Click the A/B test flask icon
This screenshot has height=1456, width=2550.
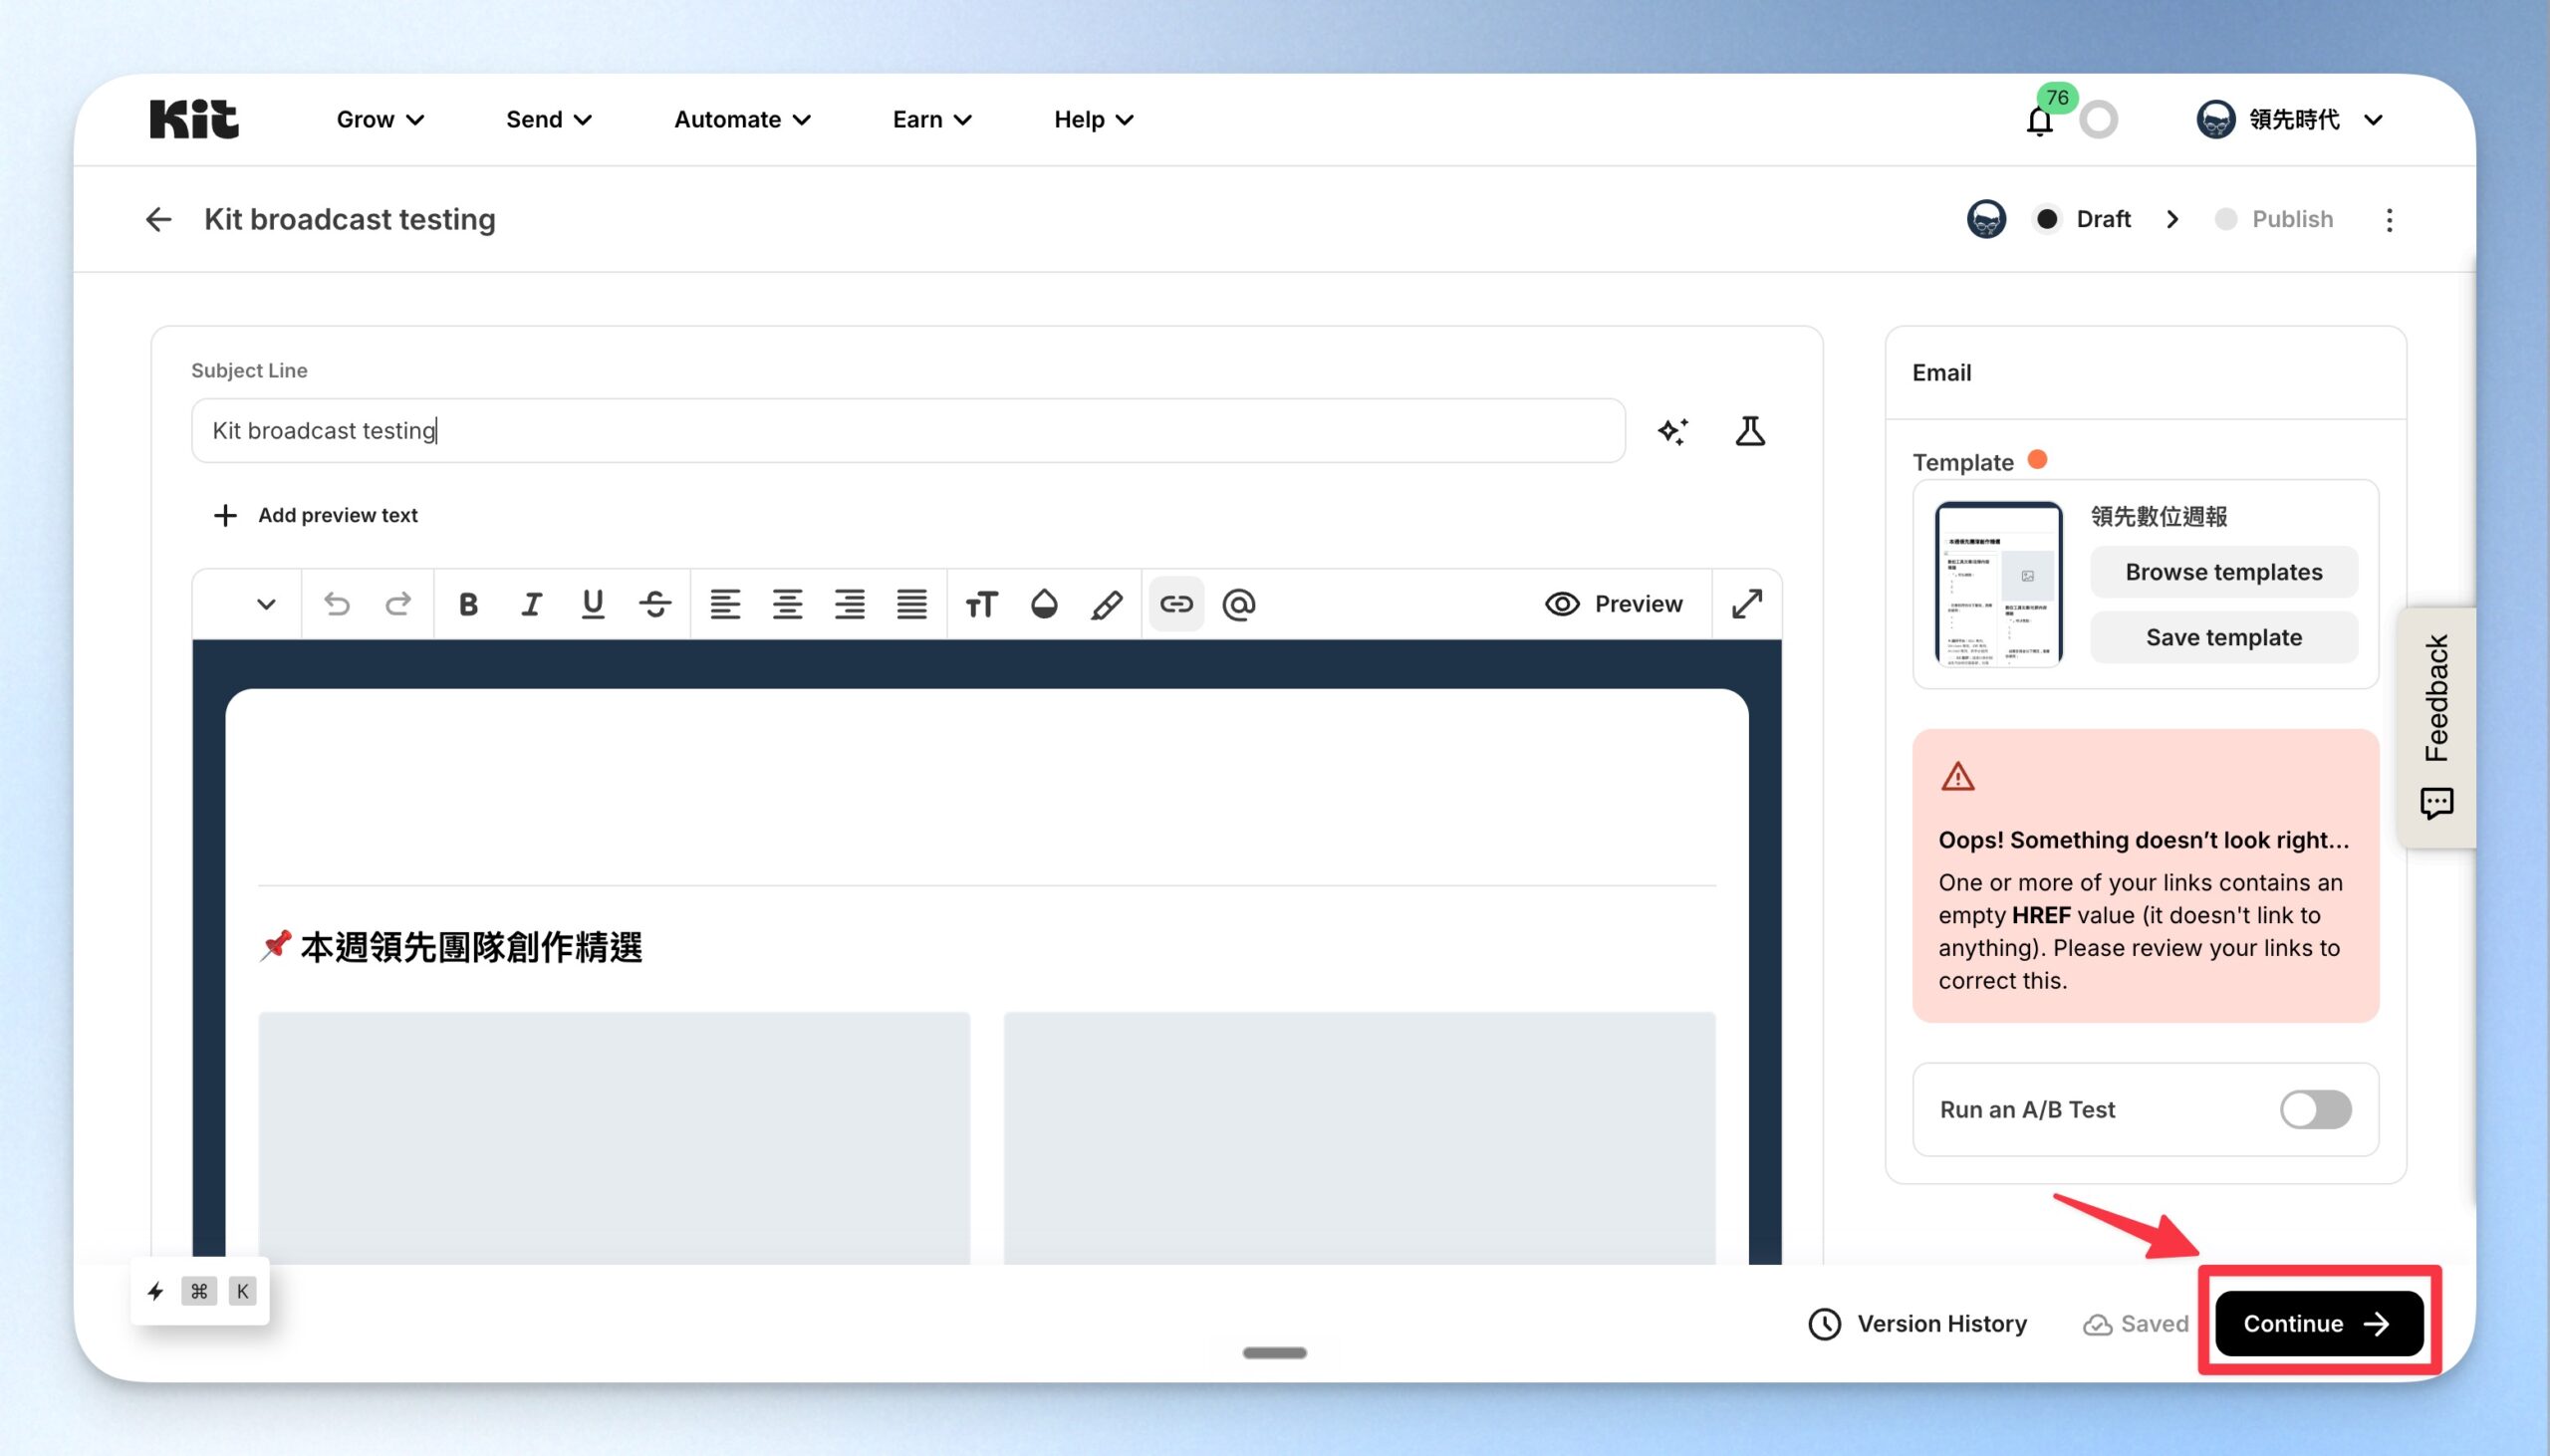pos(1750,431)
